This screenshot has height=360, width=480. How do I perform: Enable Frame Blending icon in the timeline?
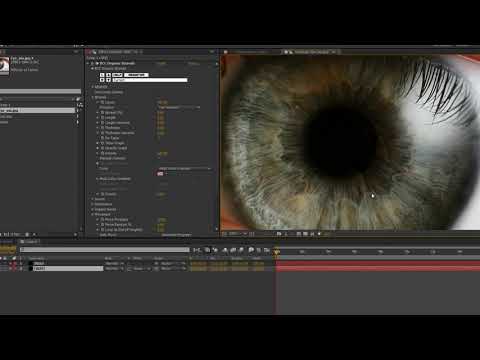233,250
